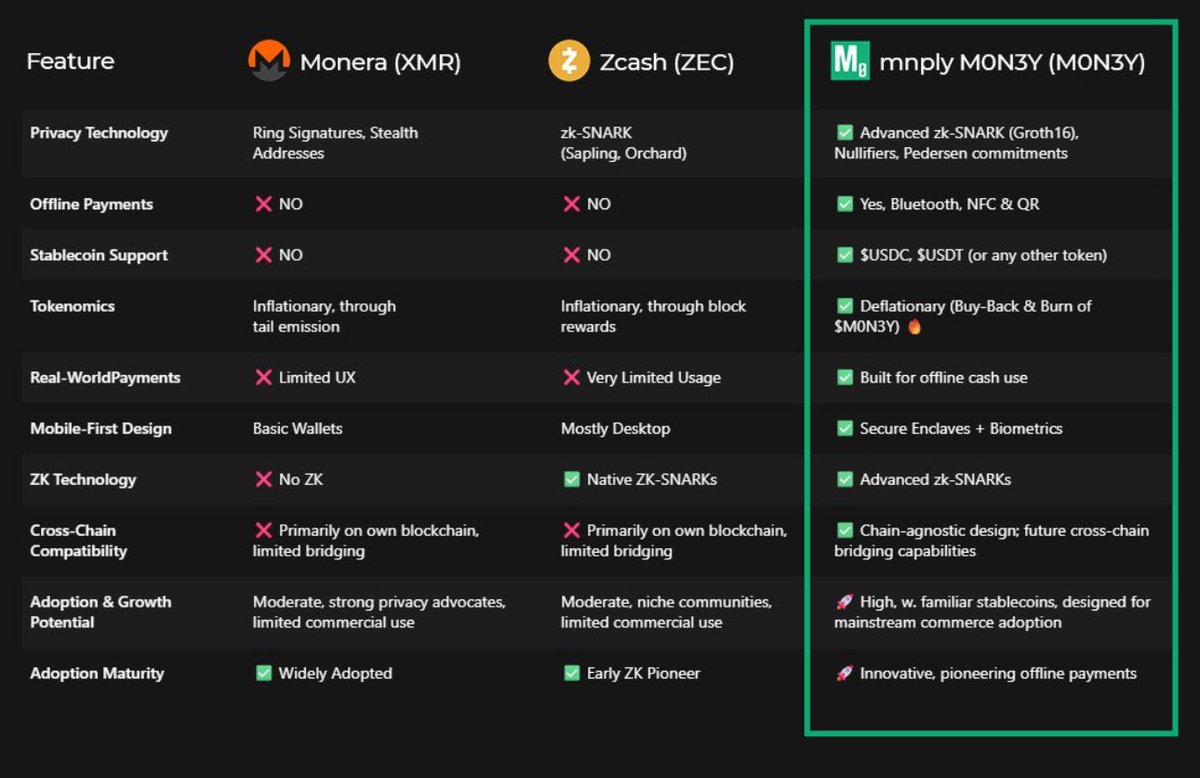Viewport: 1200px width, 778px height.
Task: Select the "Inflationary, through tail emission" cell
Action: (x=324, y=316)
